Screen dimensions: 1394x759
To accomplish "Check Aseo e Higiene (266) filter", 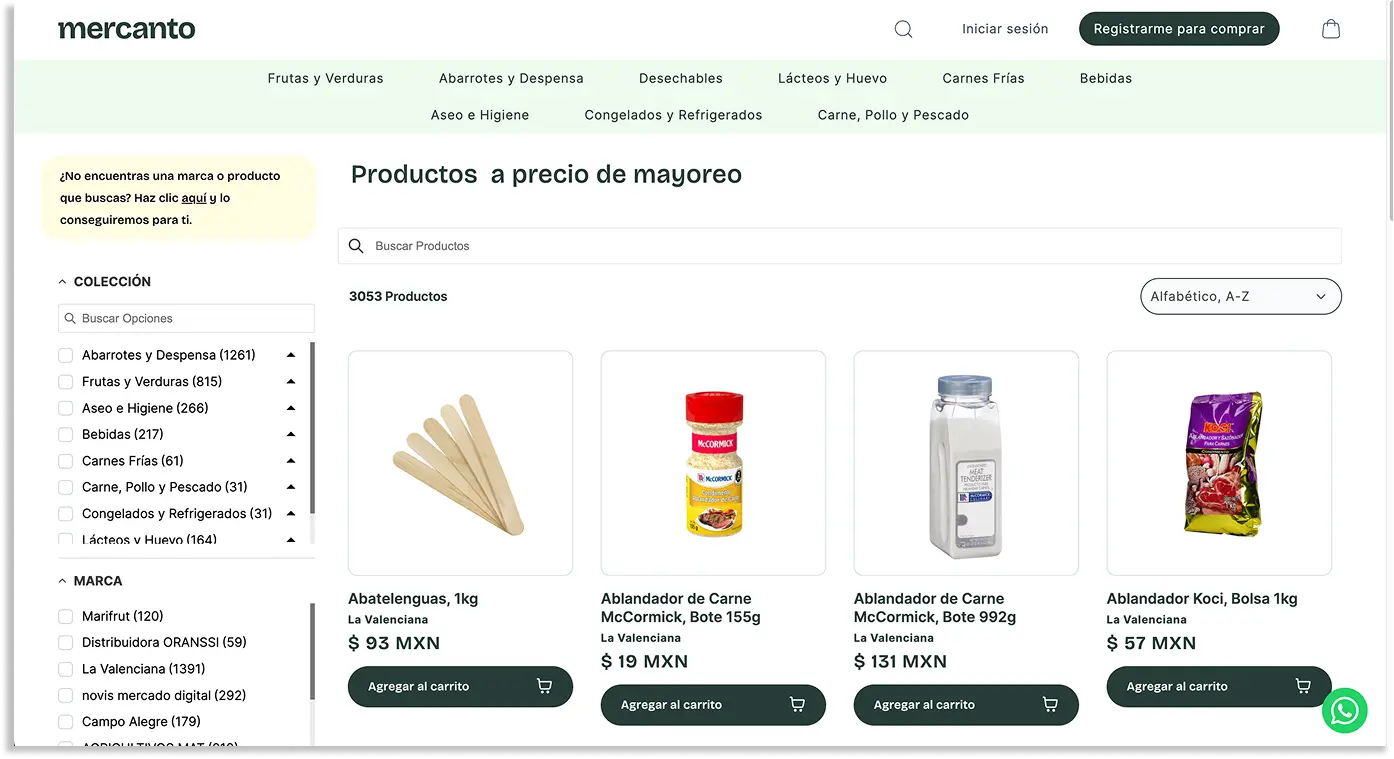I will (x=66, y=408).
